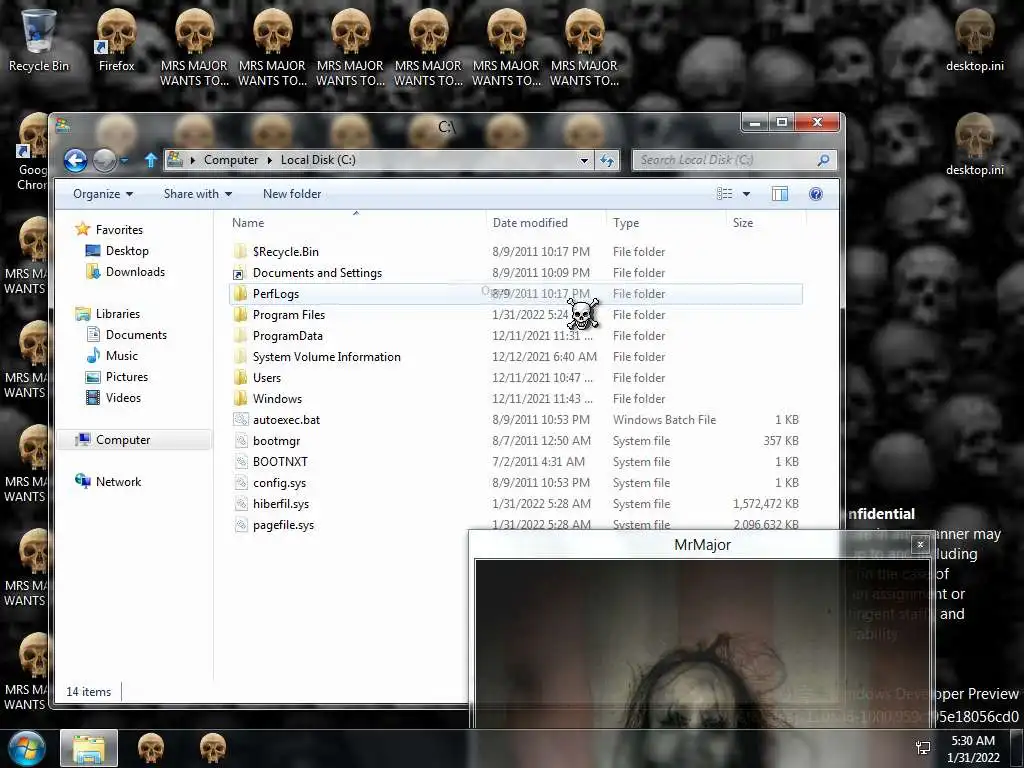This screenshot has width=1024, height=768.
Task: Select the bootmgr file
Action: point(276,441)
